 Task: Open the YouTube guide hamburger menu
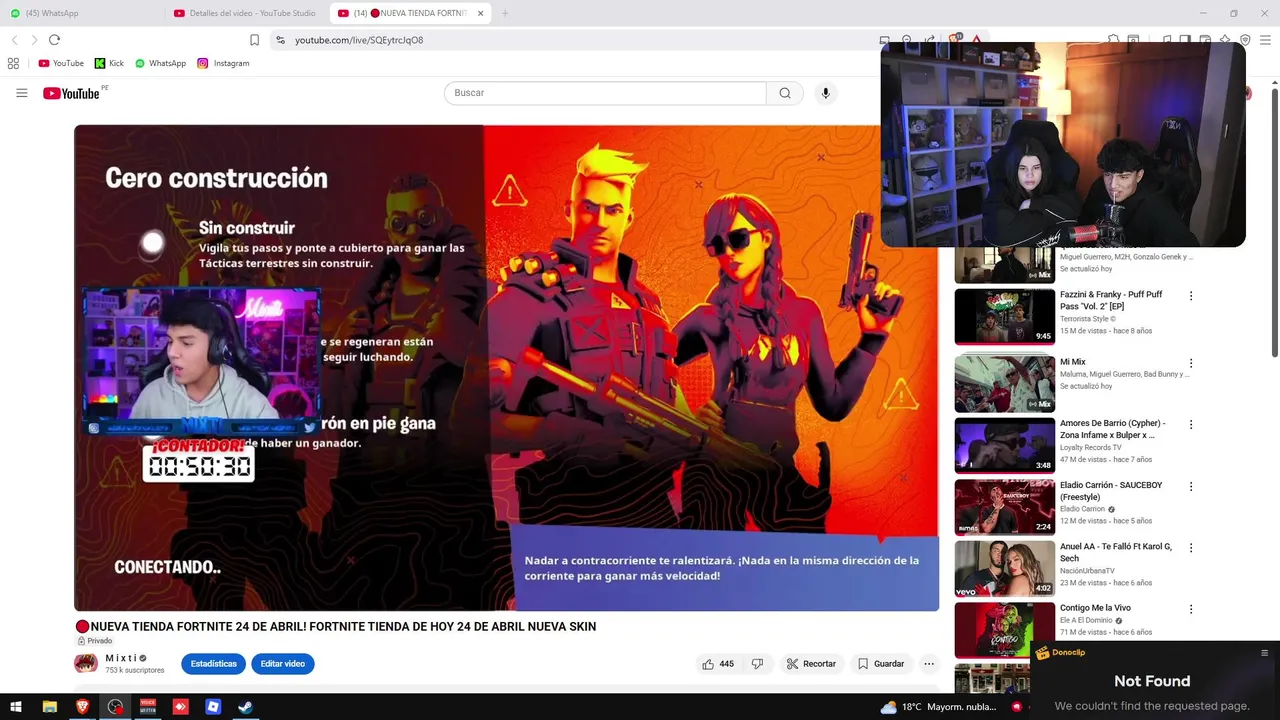(x=21, y=93)
